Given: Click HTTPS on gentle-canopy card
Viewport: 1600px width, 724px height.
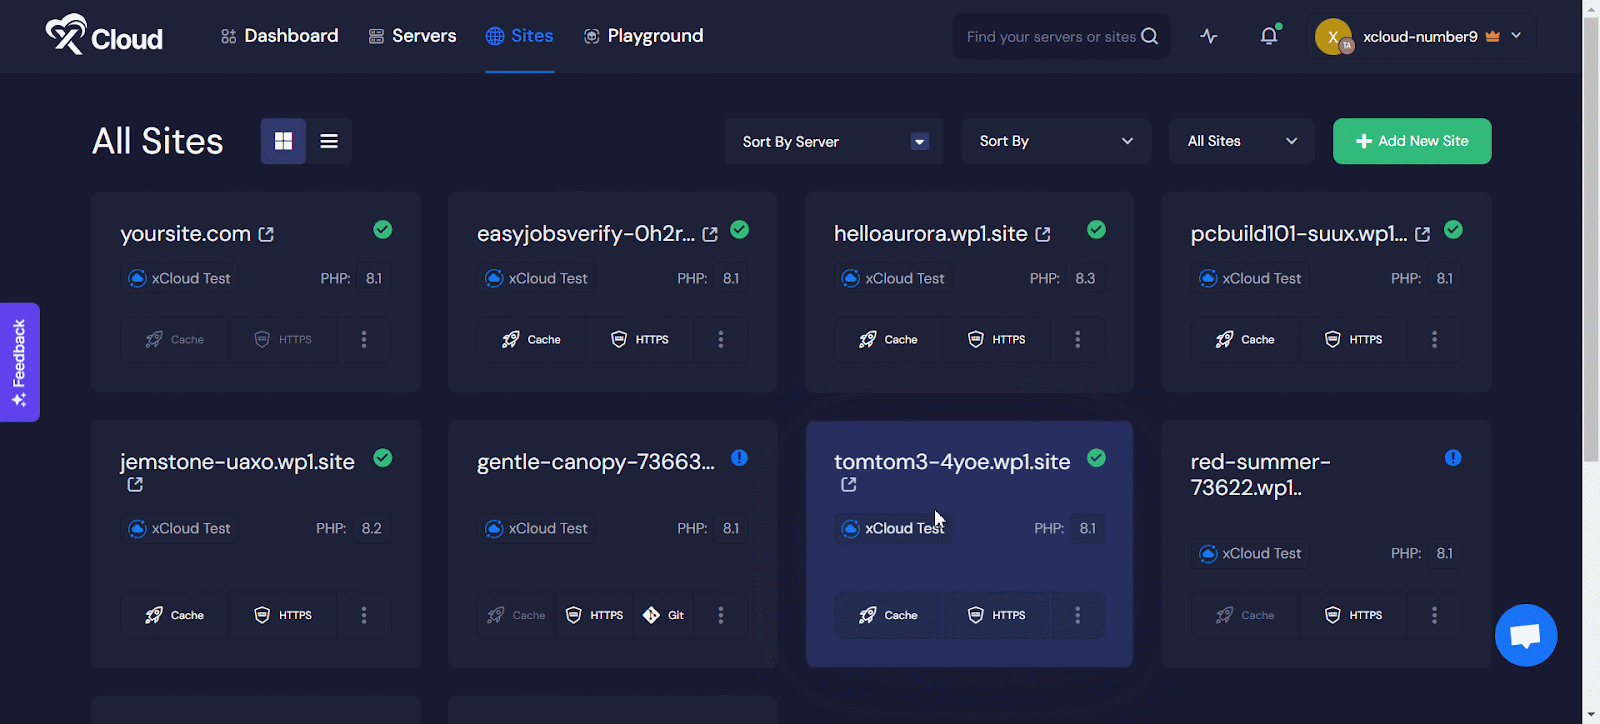Looking at the screenshot, I should click(x=595, y=615).
